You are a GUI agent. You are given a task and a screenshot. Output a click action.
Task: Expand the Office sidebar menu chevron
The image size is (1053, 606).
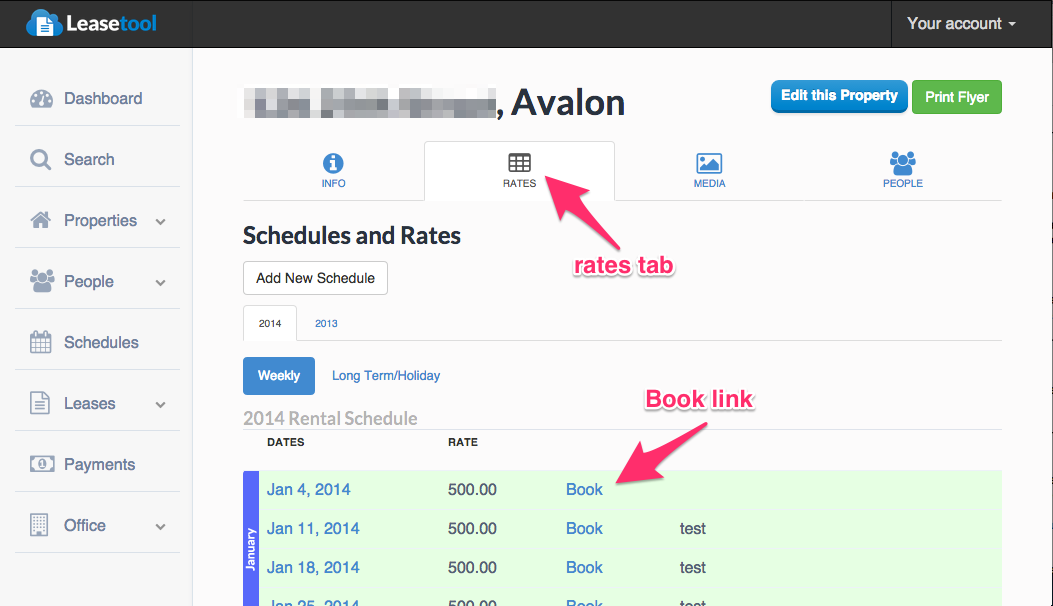click(x=160, y=527)
